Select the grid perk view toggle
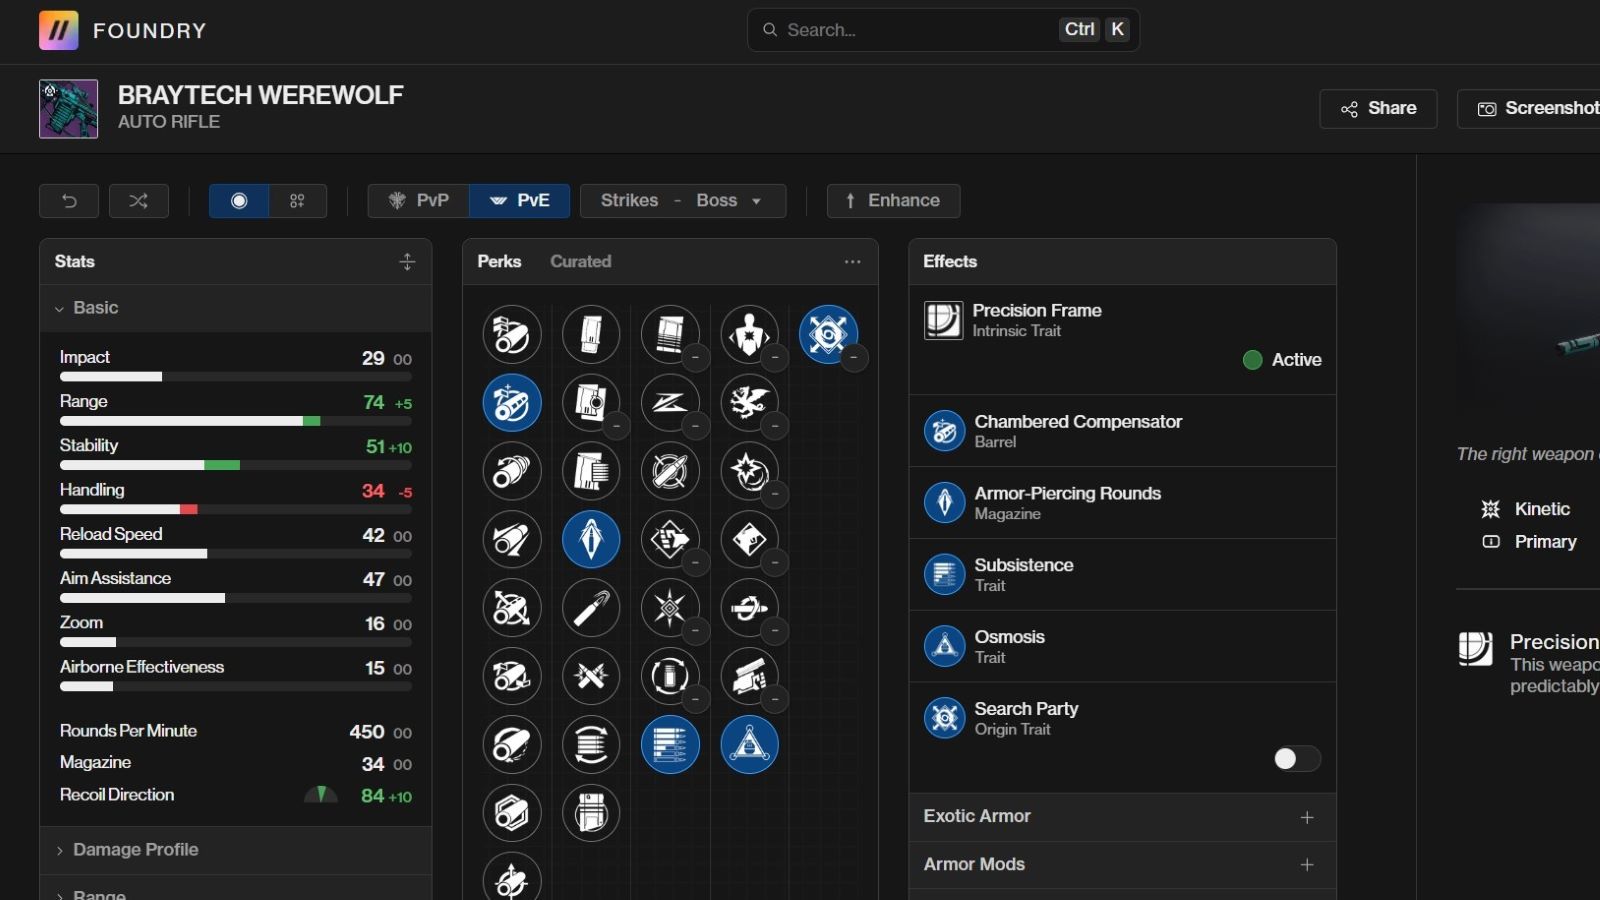This screenshot has height=900, width=1600. click(x=297, y=201)
